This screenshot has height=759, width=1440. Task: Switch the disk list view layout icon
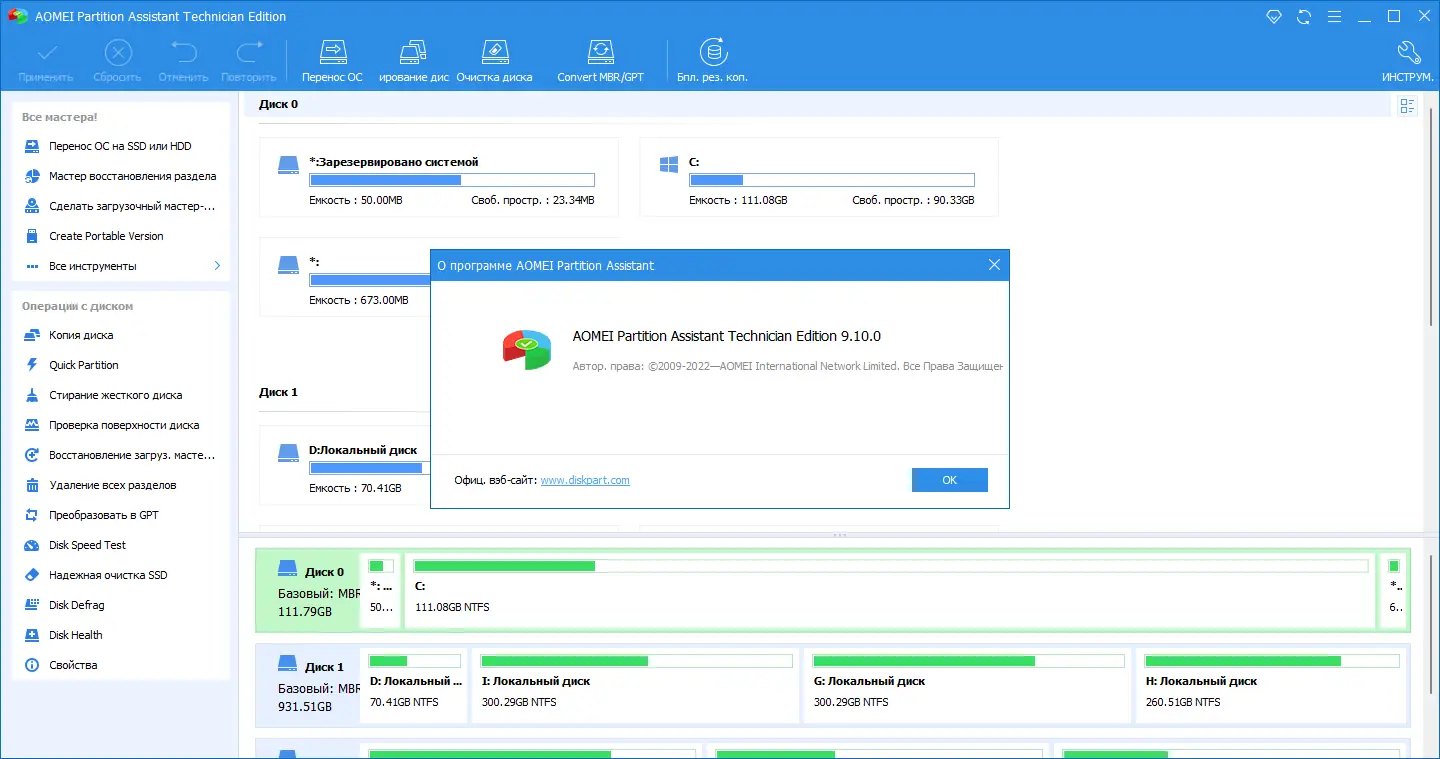(1408, 106)
